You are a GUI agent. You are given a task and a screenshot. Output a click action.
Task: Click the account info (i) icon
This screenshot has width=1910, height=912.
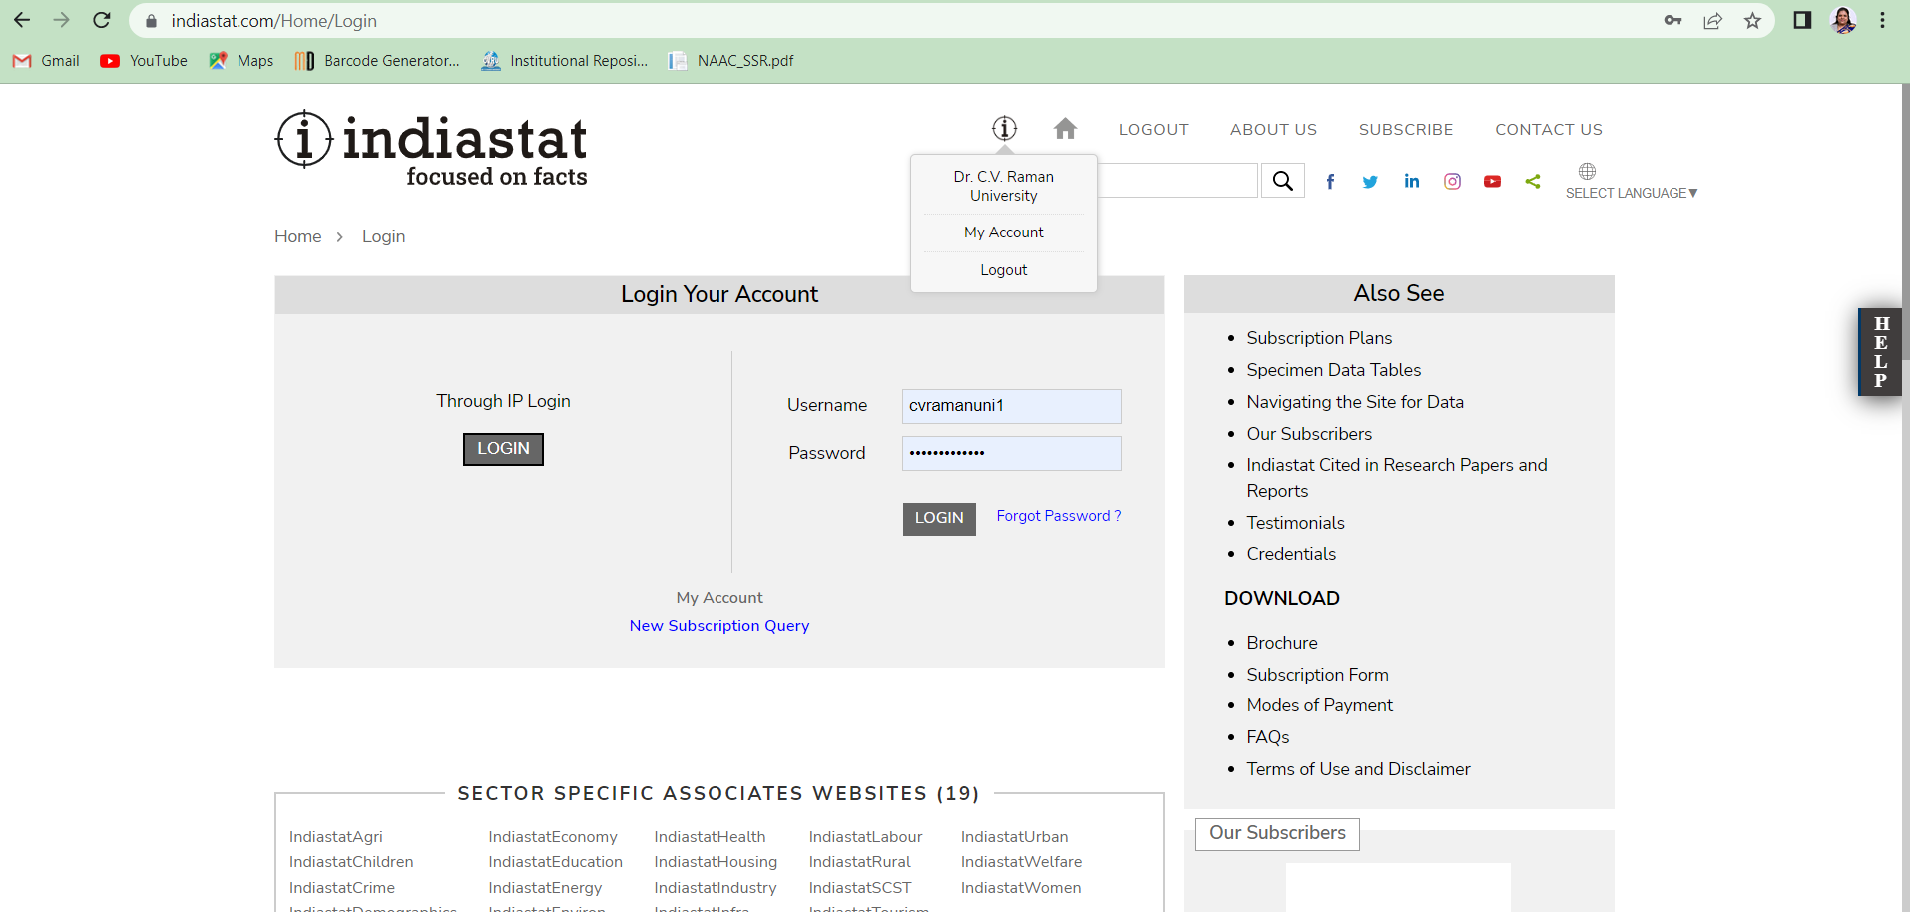(x=1004, y=128)
